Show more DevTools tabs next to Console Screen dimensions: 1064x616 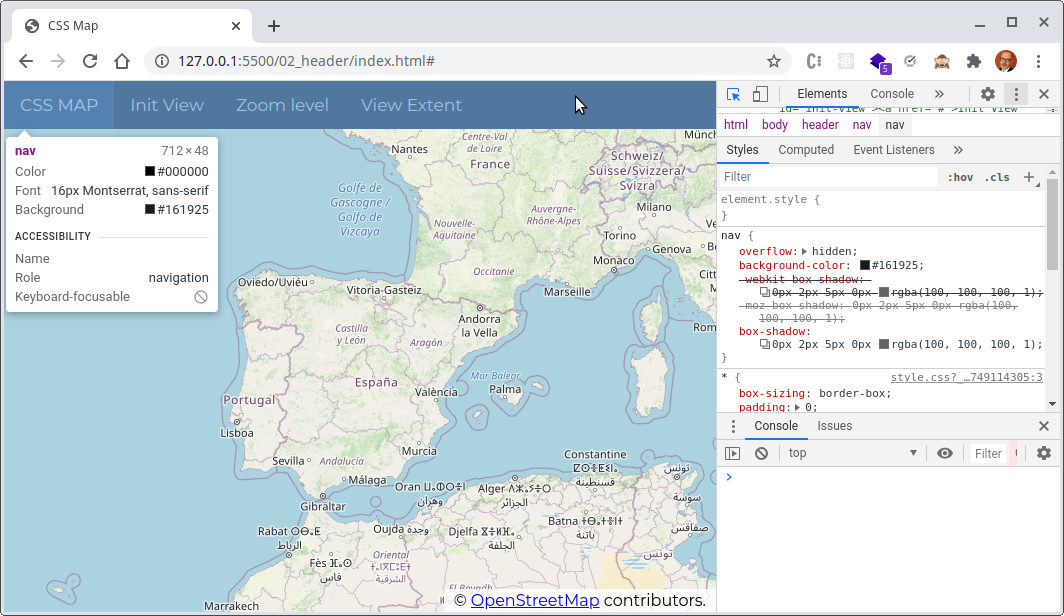(x=939, y=94)
